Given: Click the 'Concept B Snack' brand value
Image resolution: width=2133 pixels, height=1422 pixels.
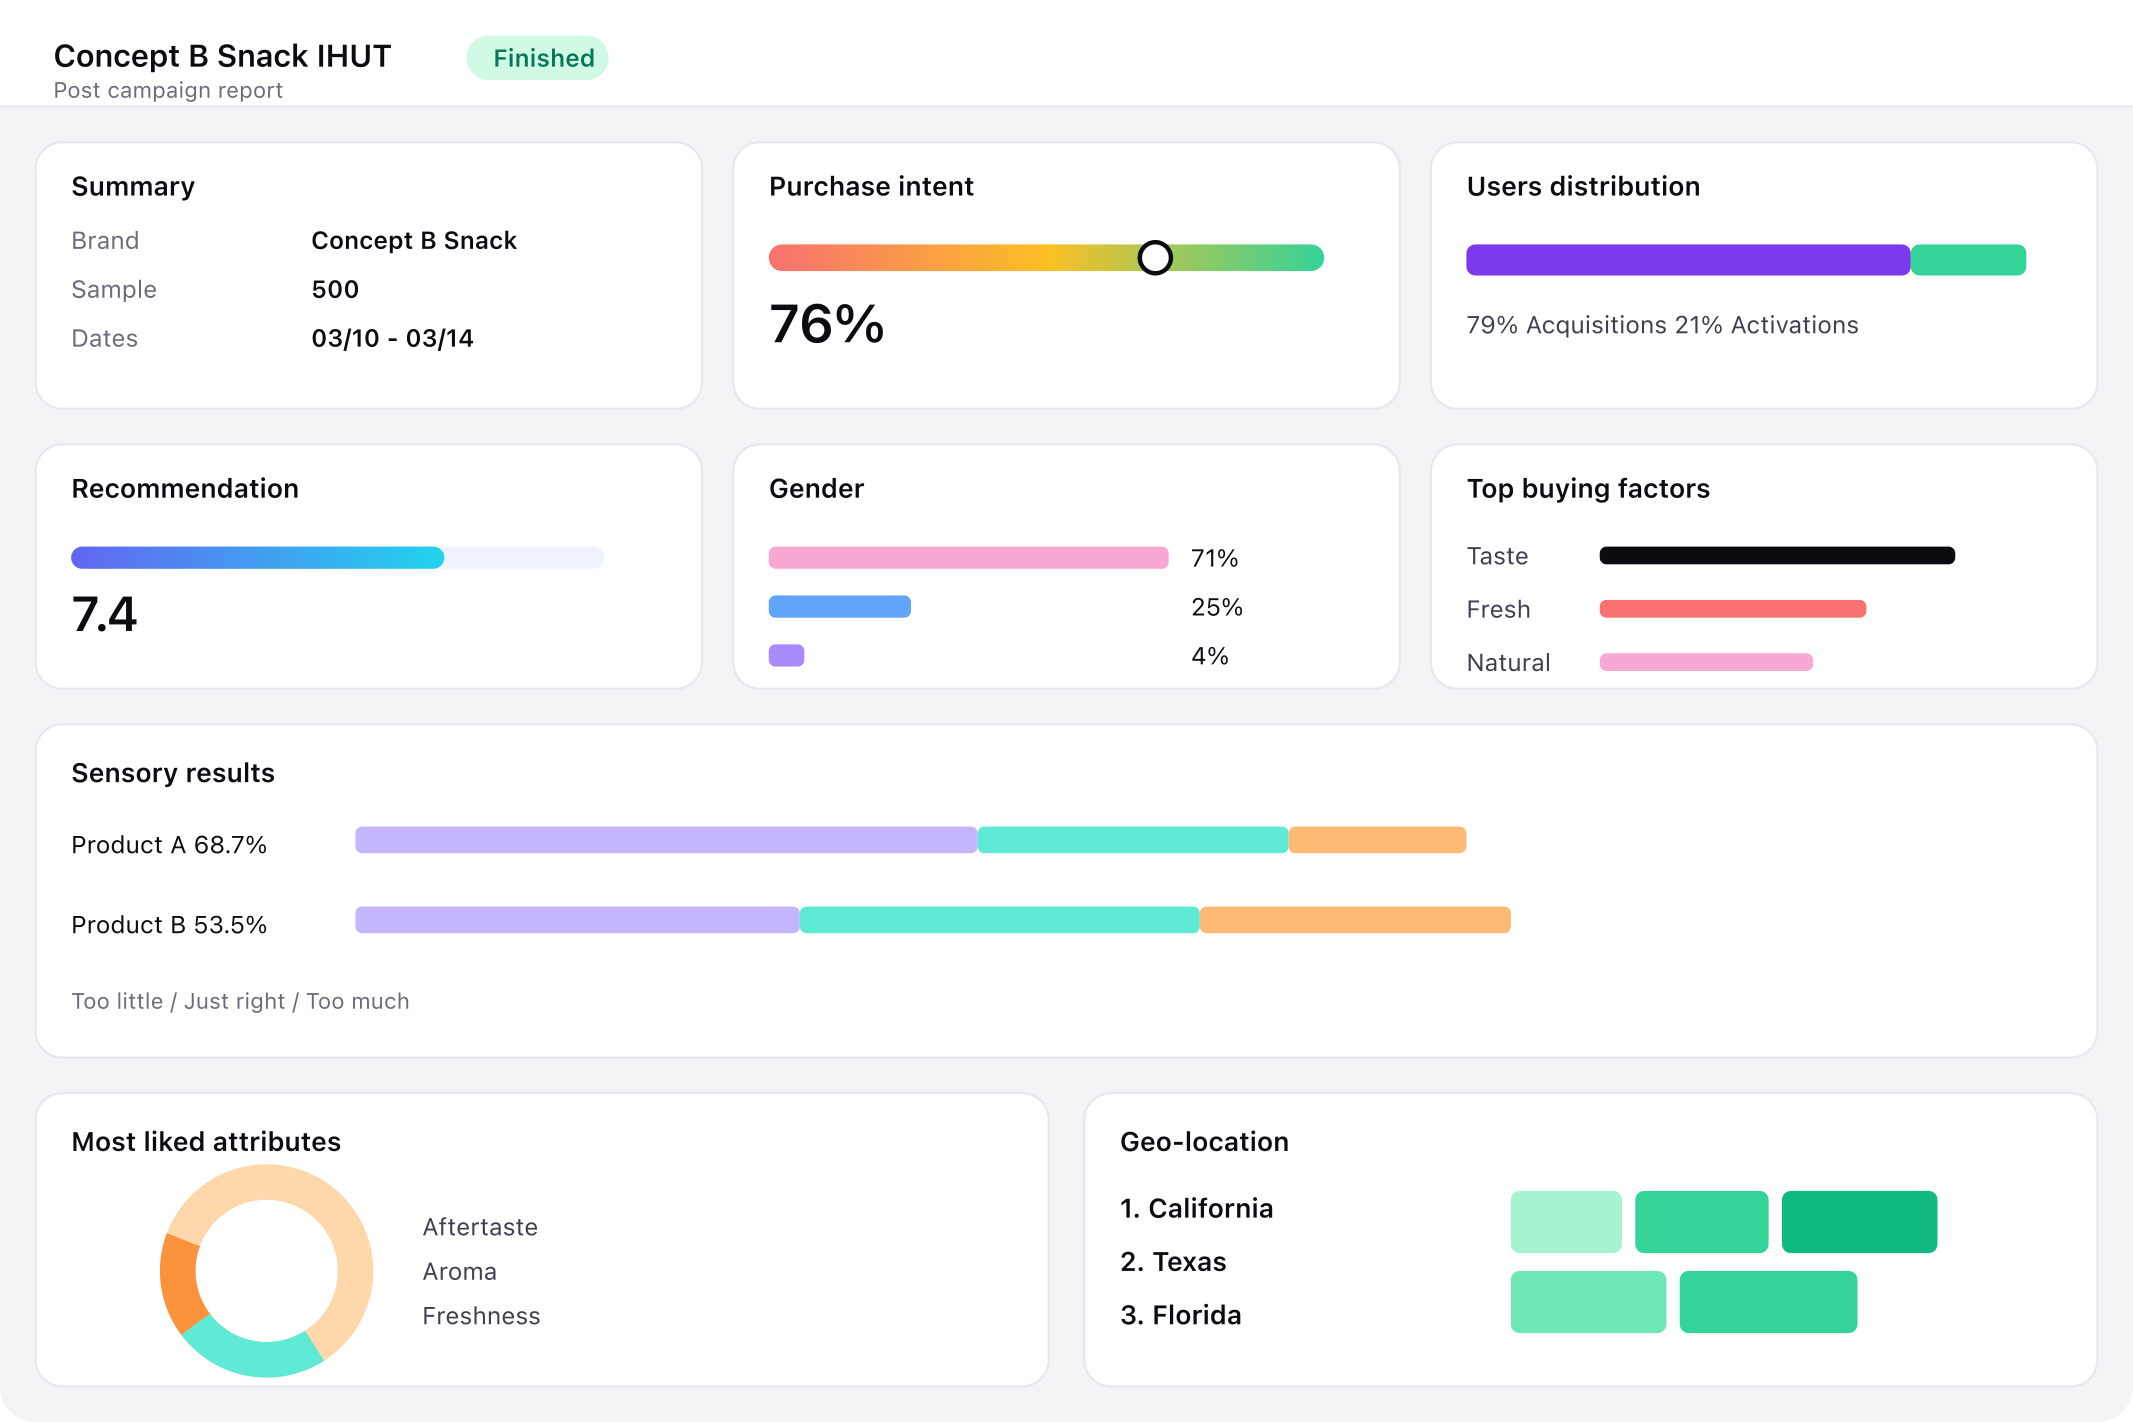Looking at the screenshot, I should pyautogui.click(x=414, y=240).
